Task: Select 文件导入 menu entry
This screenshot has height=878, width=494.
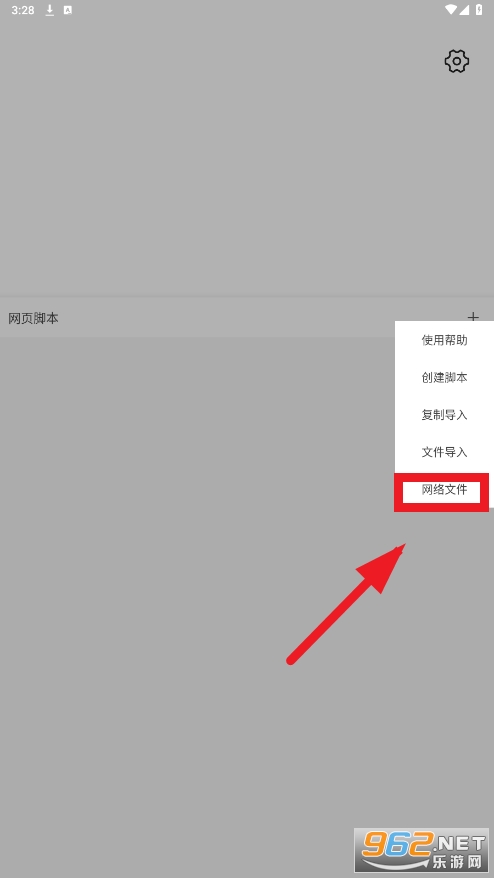Action: [444, 452]
